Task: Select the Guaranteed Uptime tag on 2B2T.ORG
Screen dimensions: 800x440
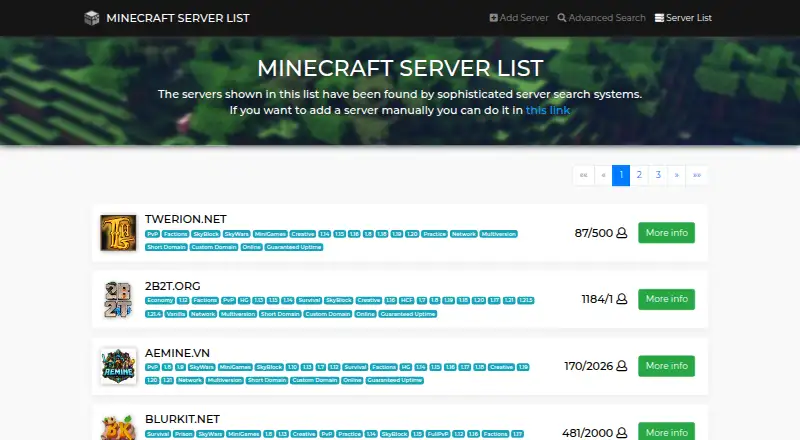Action: pos(408,314)
